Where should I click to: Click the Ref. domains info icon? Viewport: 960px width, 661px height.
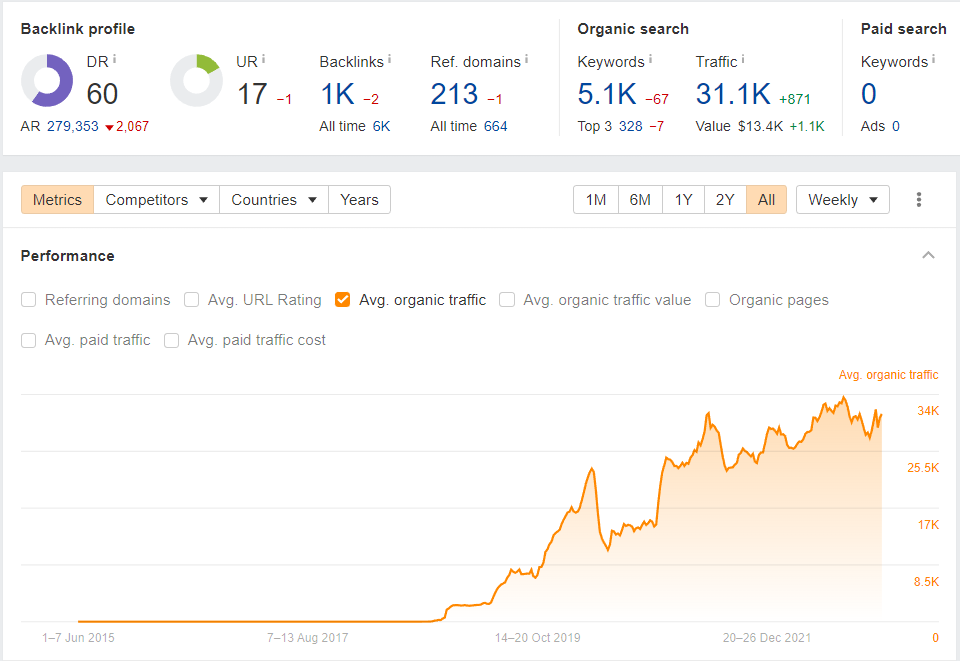pyautogui.click(x=526, y=59)
